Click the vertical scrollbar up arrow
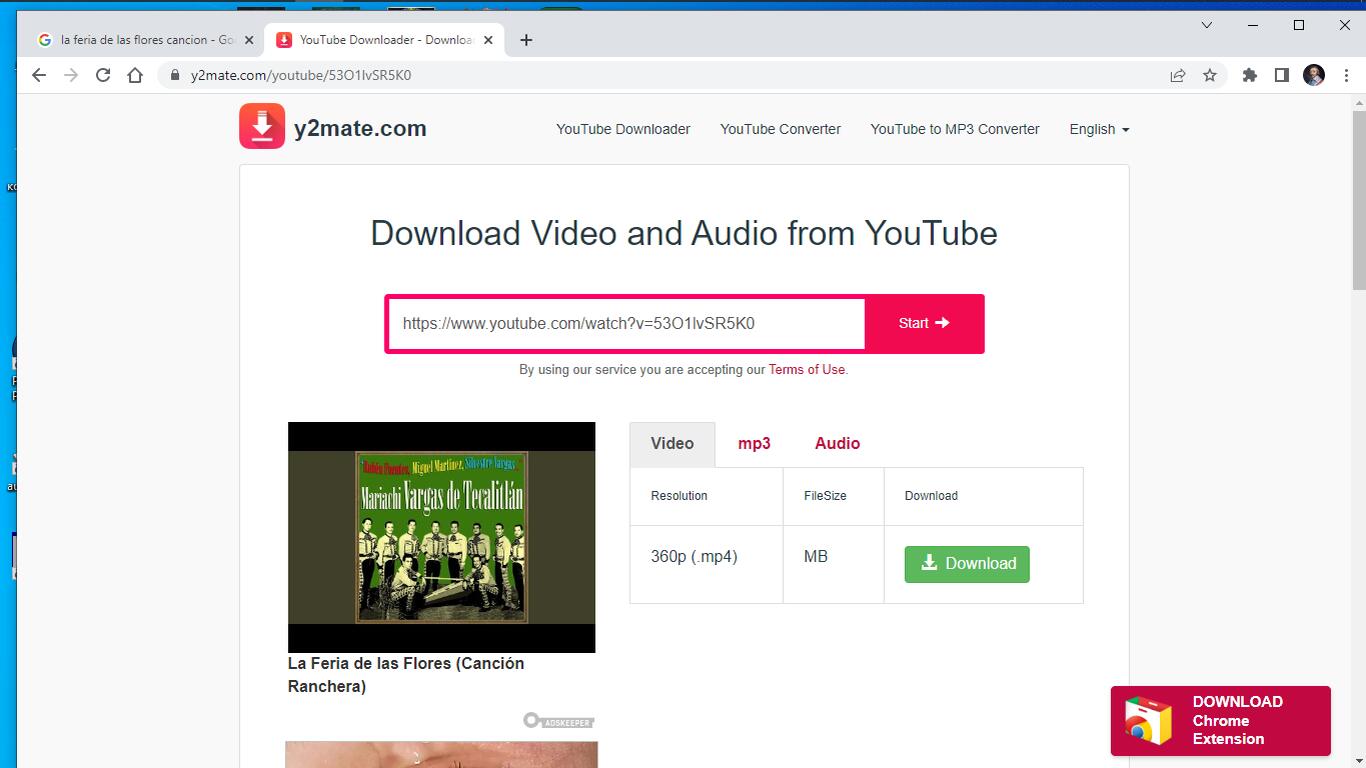The width and height of the screenshot is (1366, 768). [x=1358, y=103]
